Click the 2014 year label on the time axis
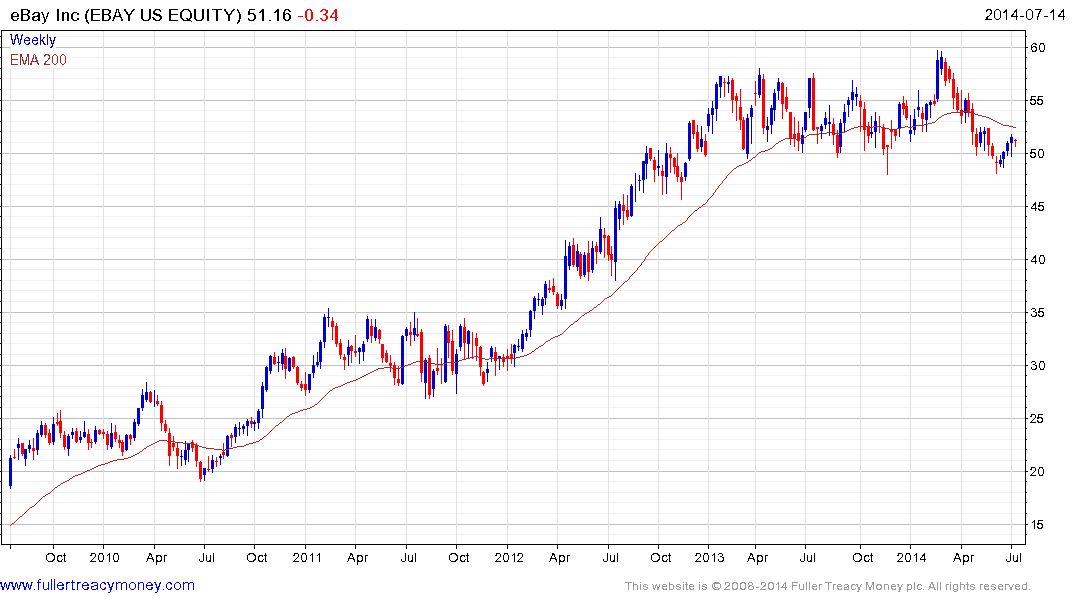The height and width of the screenshot is (600, 1075). 911,557
